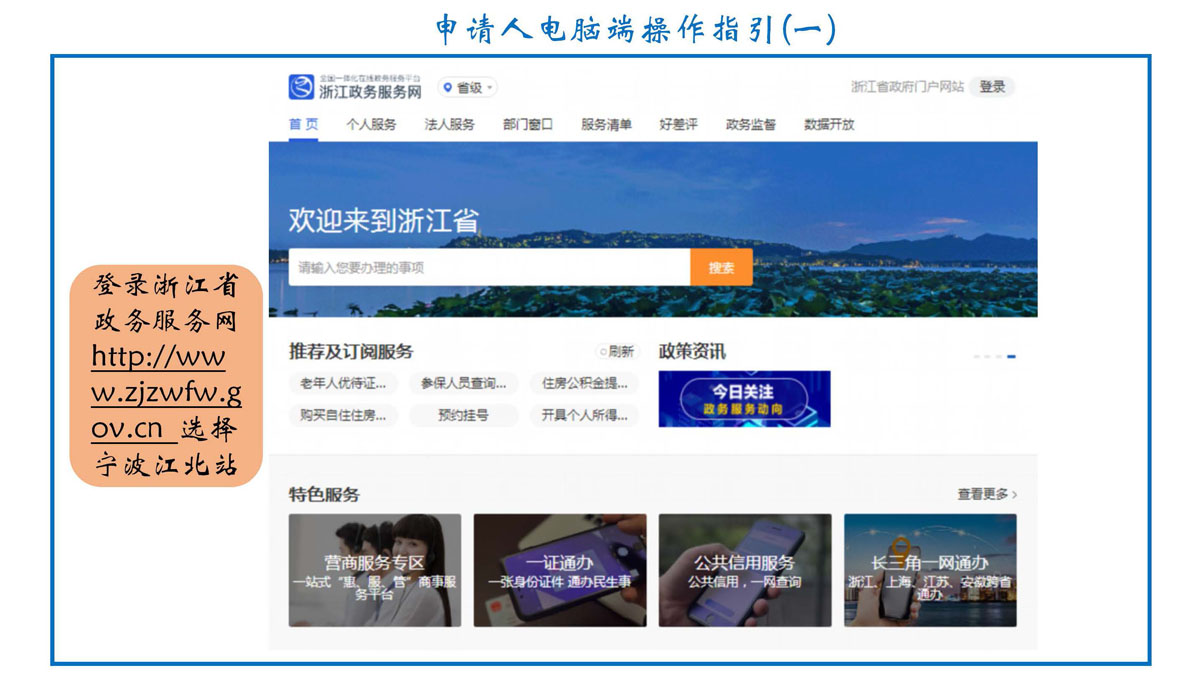1201x676 pixels.
Task: Open the 法人服务 tab
Action: point(449,125)
